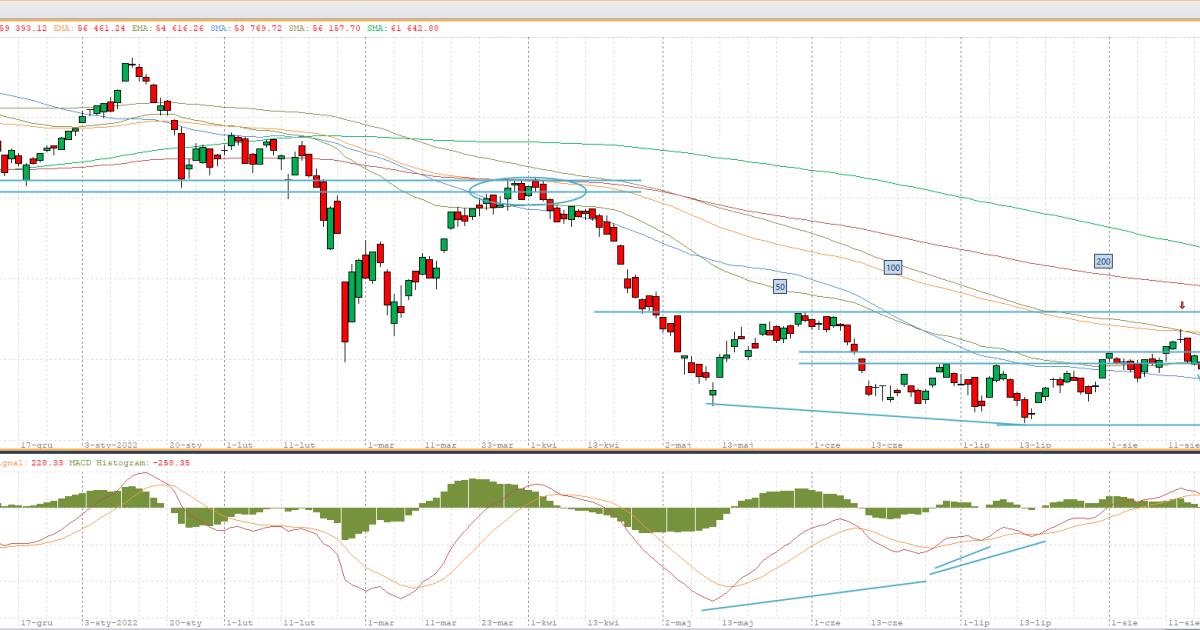Click the divider between price and MACD panels
1200x630 pixels.
tap(600, 452)
